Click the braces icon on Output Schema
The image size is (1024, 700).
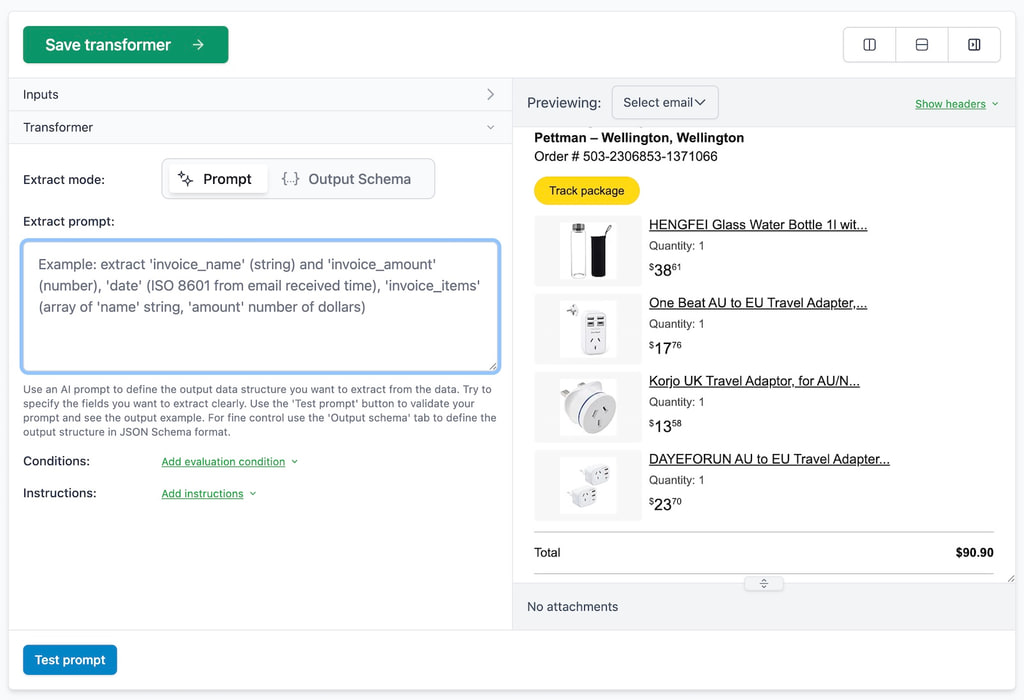(x=290, y=179)
